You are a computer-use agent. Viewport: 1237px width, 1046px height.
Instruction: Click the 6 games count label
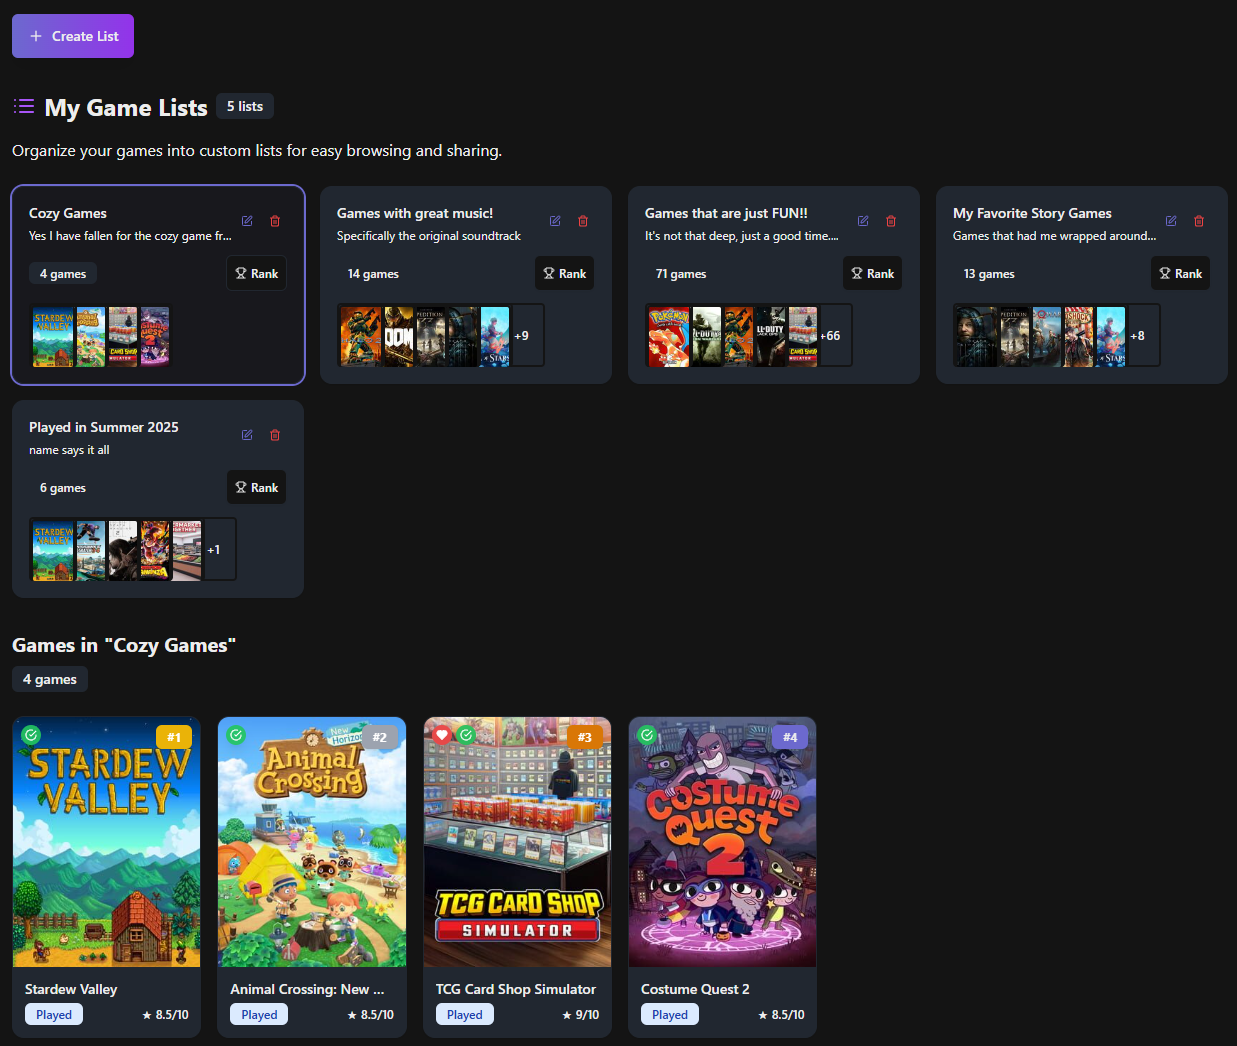coord(63,487)
